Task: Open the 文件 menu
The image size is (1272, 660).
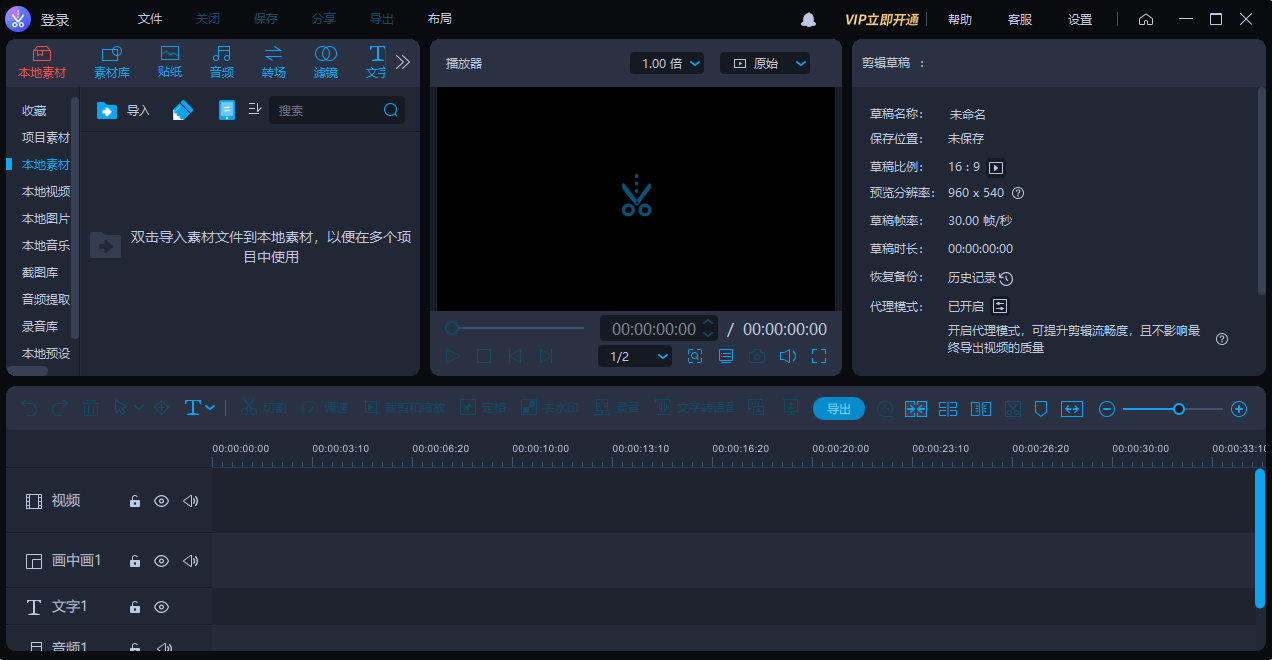Action: (x=150, y=19)
